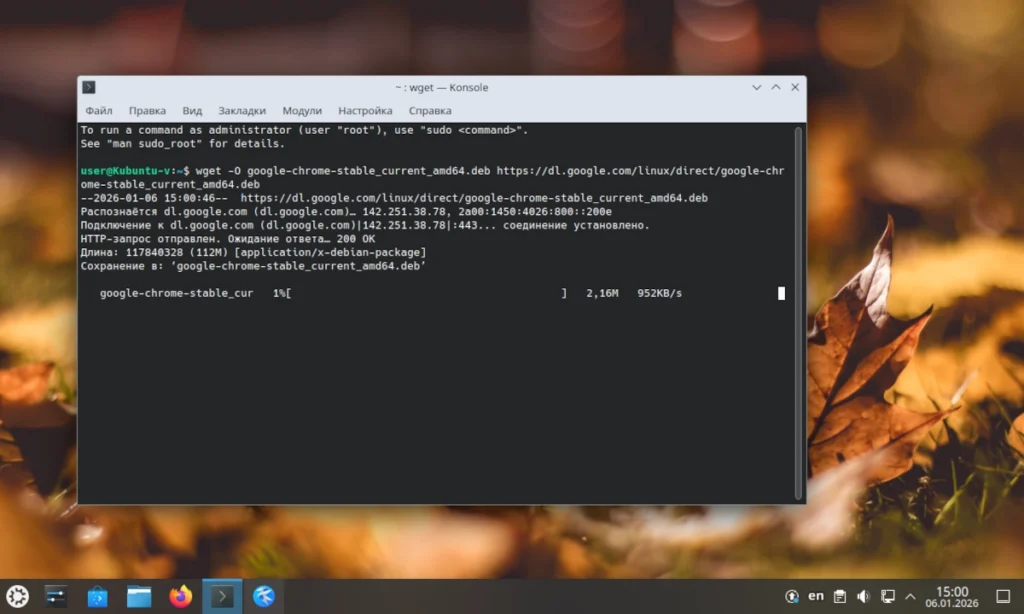1024x614 pixels.
Task: Open the clipboard tray icon
Action: [840, 596]
